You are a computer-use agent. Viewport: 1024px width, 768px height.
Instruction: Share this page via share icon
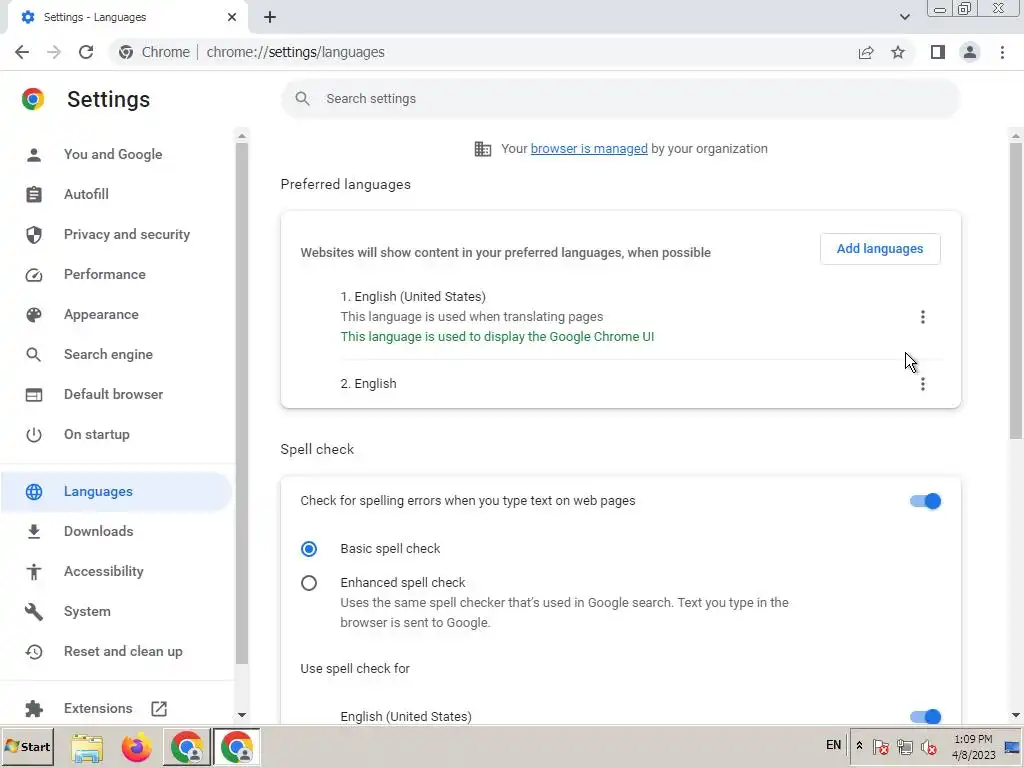point(866,52)
